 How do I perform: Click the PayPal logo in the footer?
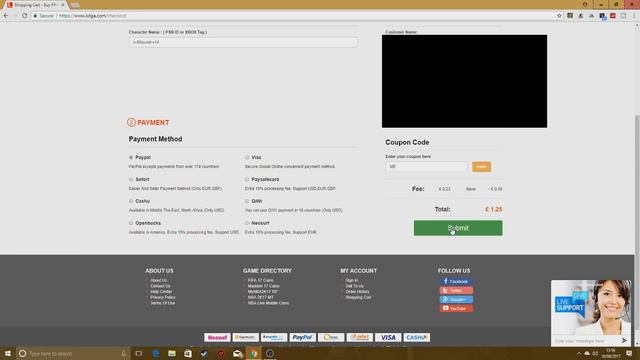point(302,338)
